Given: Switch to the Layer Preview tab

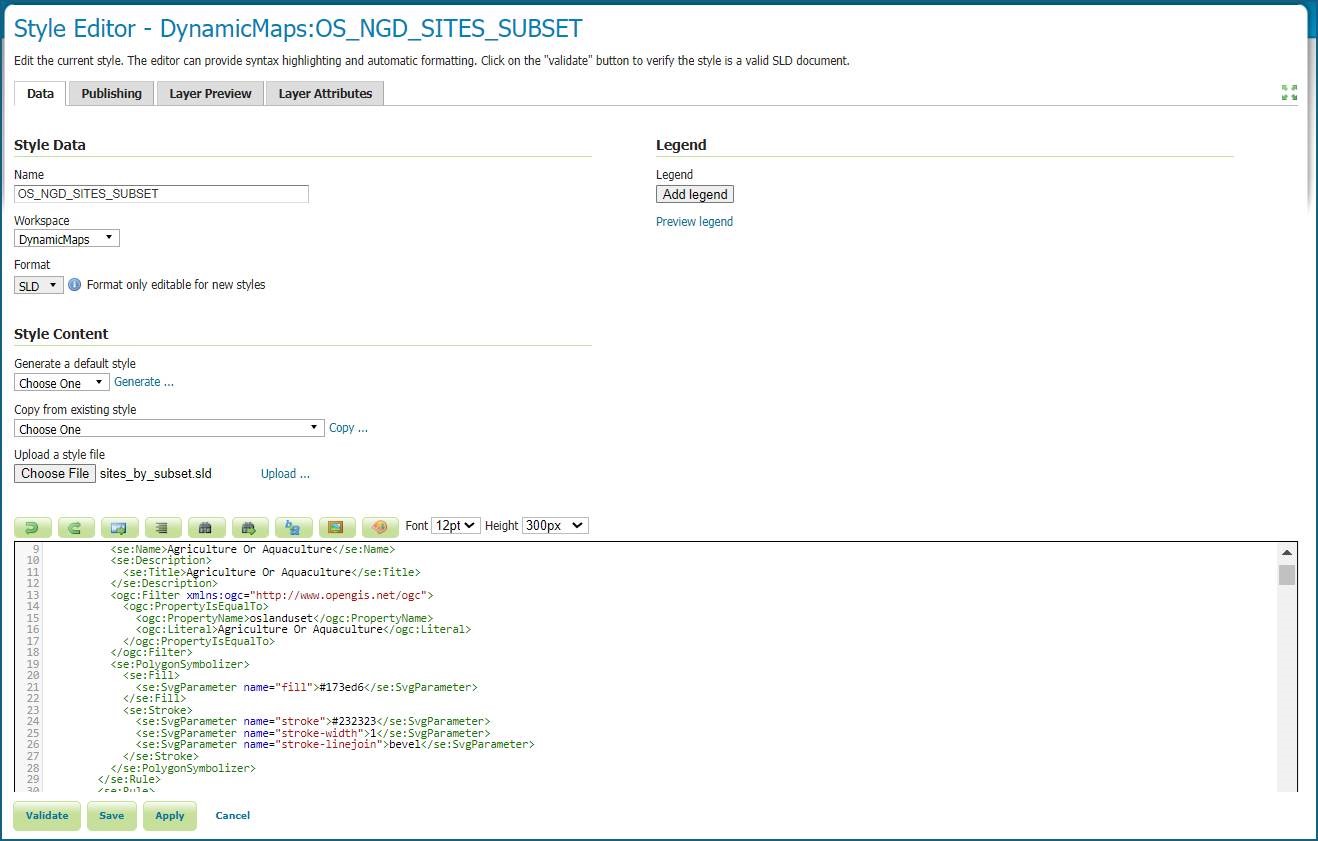Looking at the screenshot, I should 210,93.
